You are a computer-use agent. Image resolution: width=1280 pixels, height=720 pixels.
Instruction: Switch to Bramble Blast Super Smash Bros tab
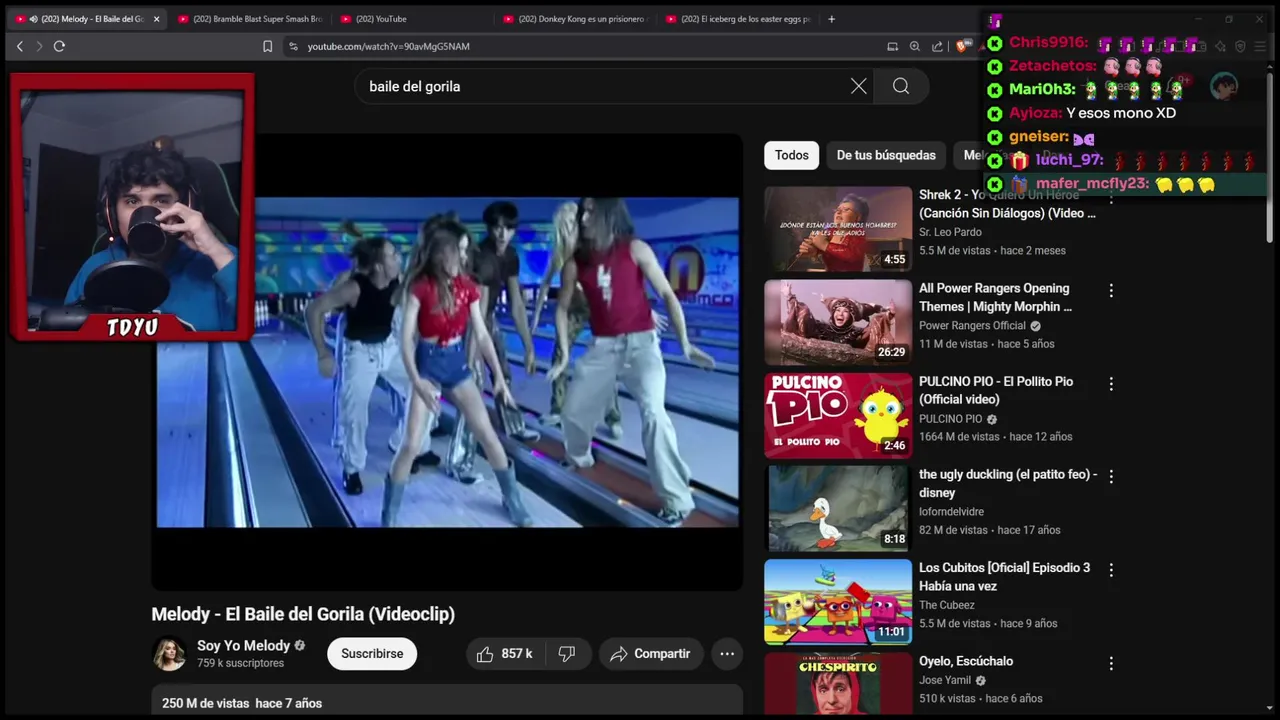pyautogui.click(x=250, y=19)
